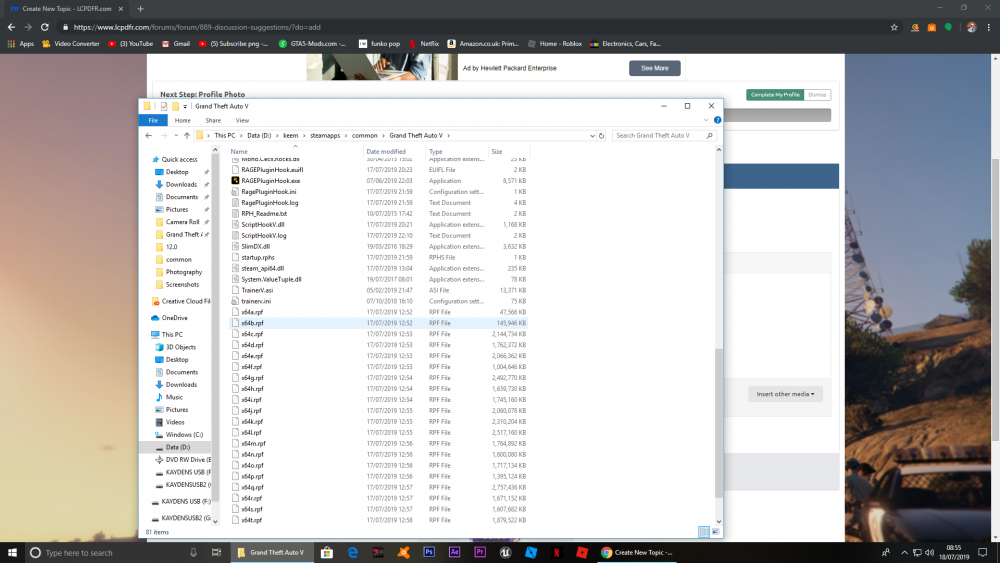Click the Complete My Profile button

point(775,94)
